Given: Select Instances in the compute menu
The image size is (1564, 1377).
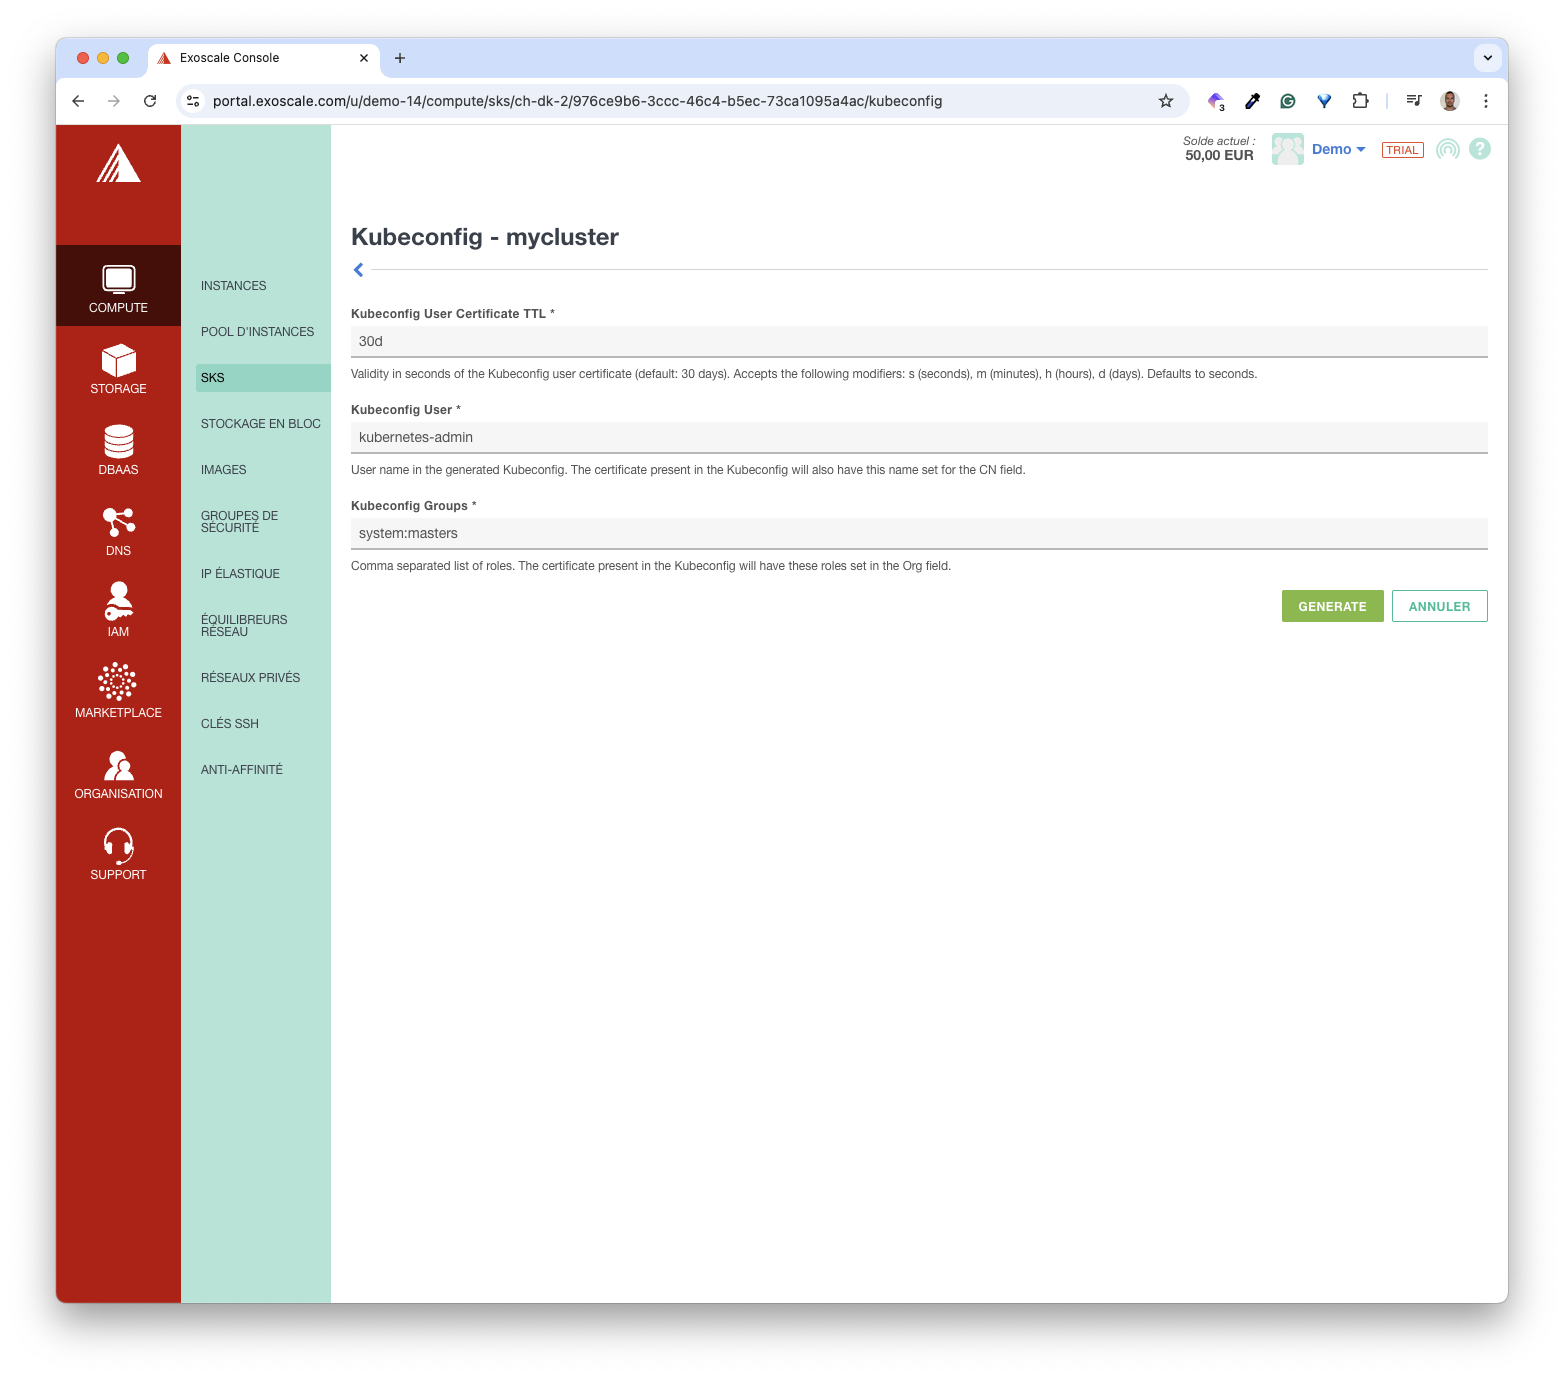Looking at the screenshot, I should 233,286.
